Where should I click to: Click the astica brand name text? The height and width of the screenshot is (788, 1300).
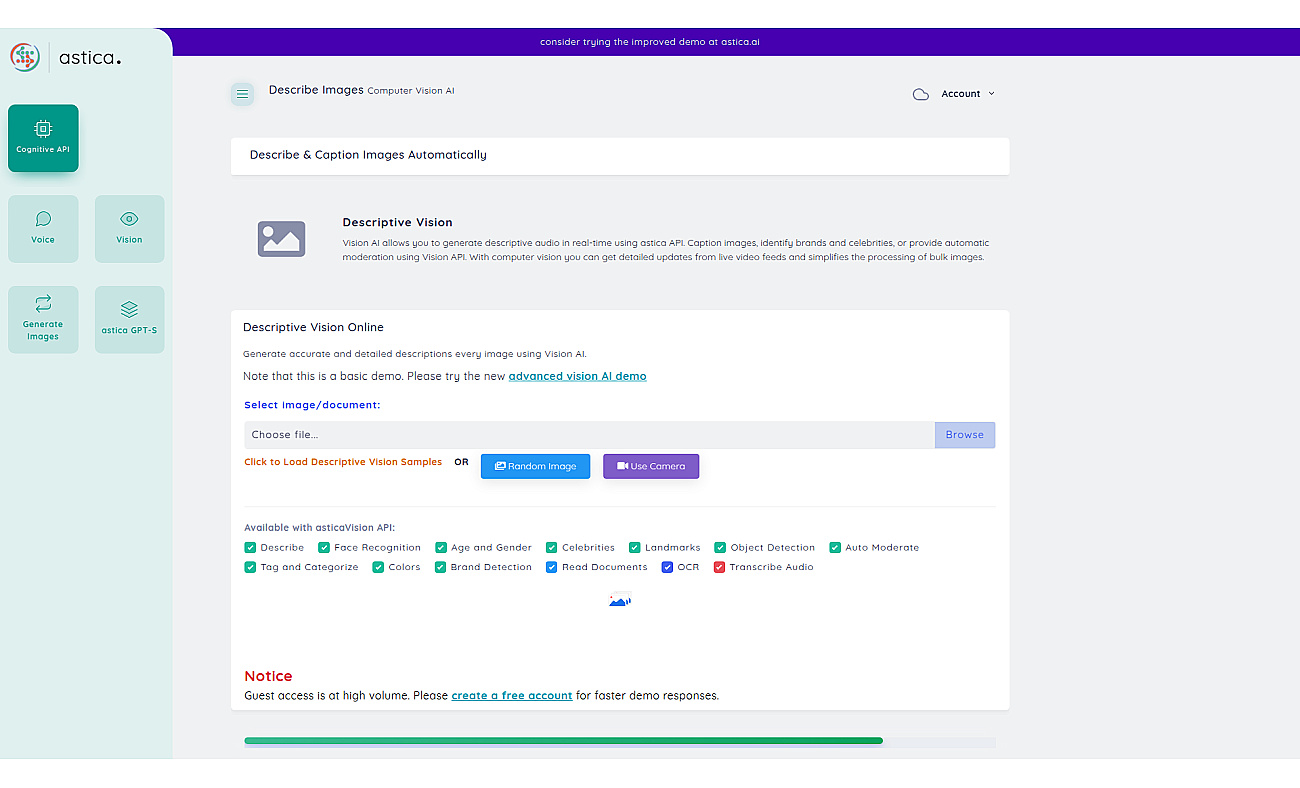click(90, 58)
